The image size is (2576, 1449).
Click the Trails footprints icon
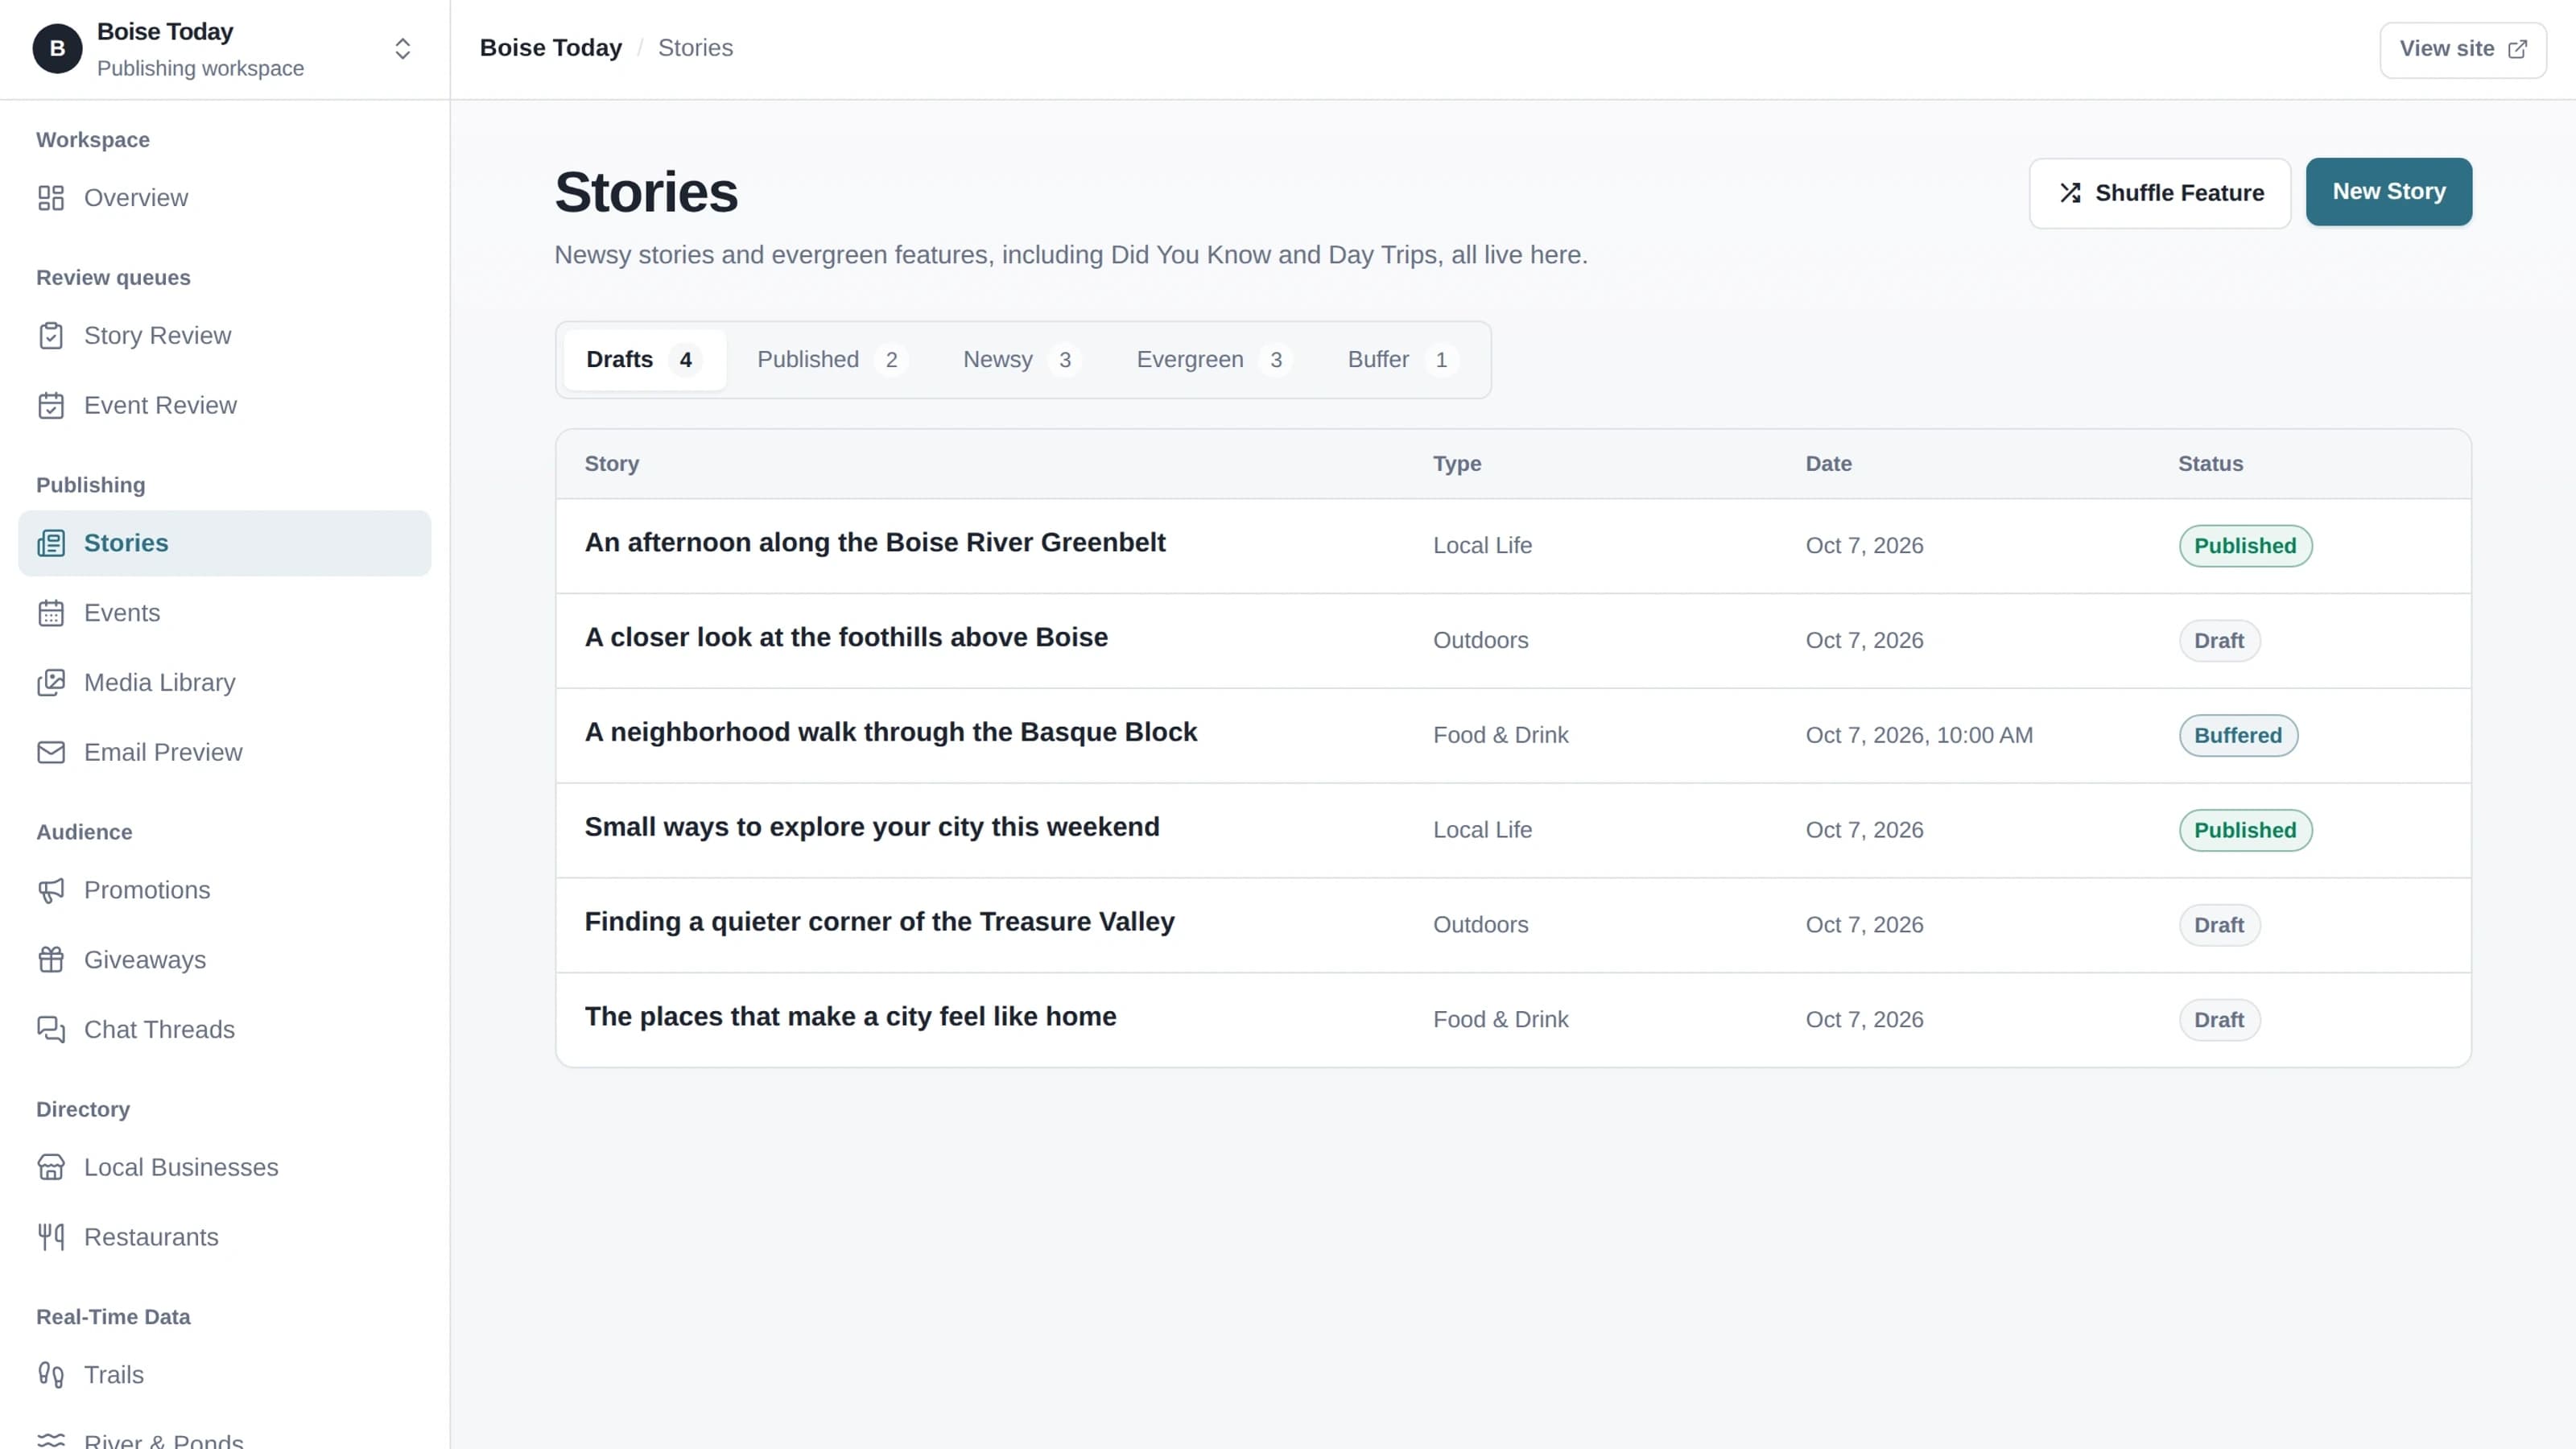click(x=51, y=1375)
